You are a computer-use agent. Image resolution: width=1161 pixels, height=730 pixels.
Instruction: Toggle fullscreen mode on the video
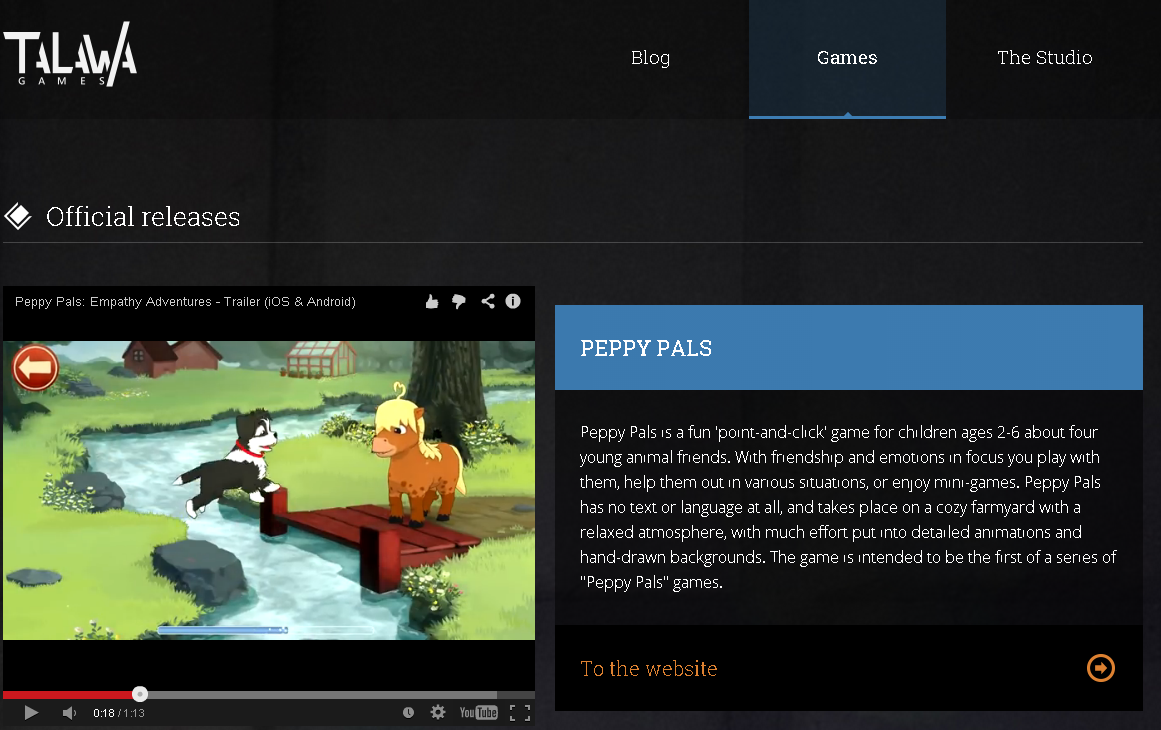(519, 712)
